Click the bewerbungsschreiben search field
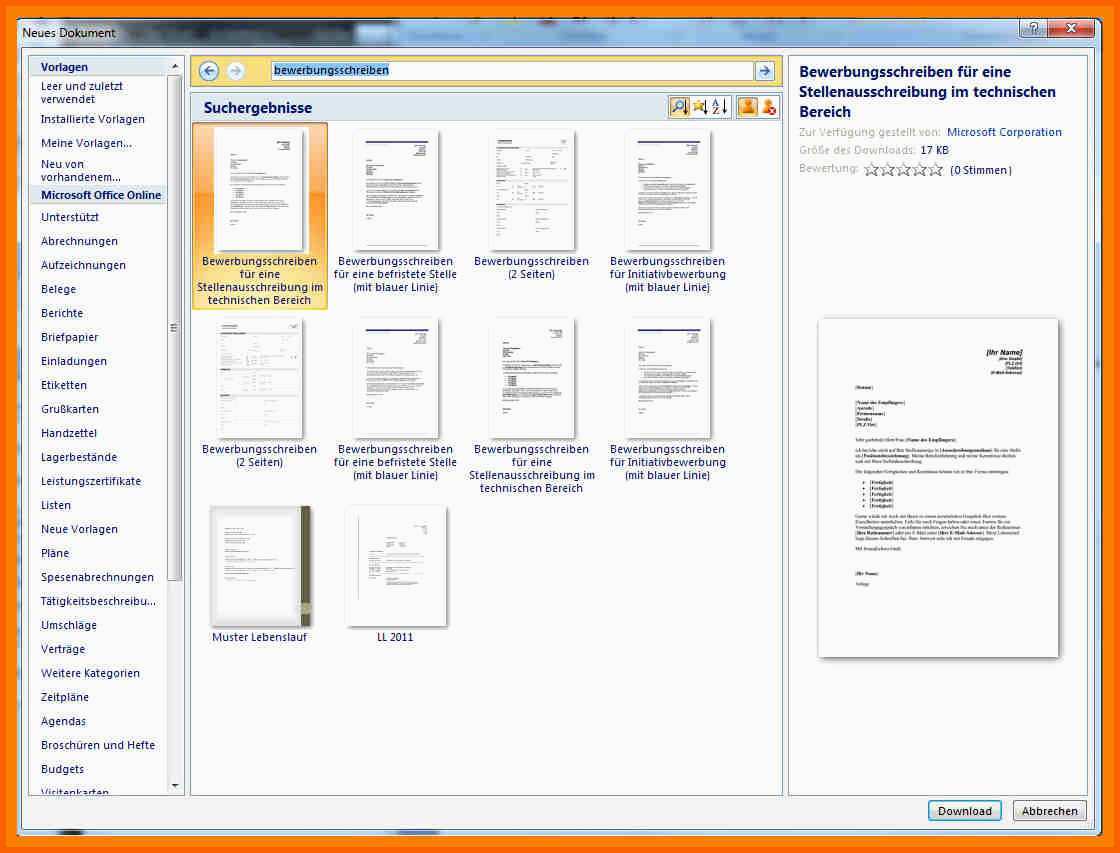This screenshot has width=1120, height=853. click(x=511, y=71)
